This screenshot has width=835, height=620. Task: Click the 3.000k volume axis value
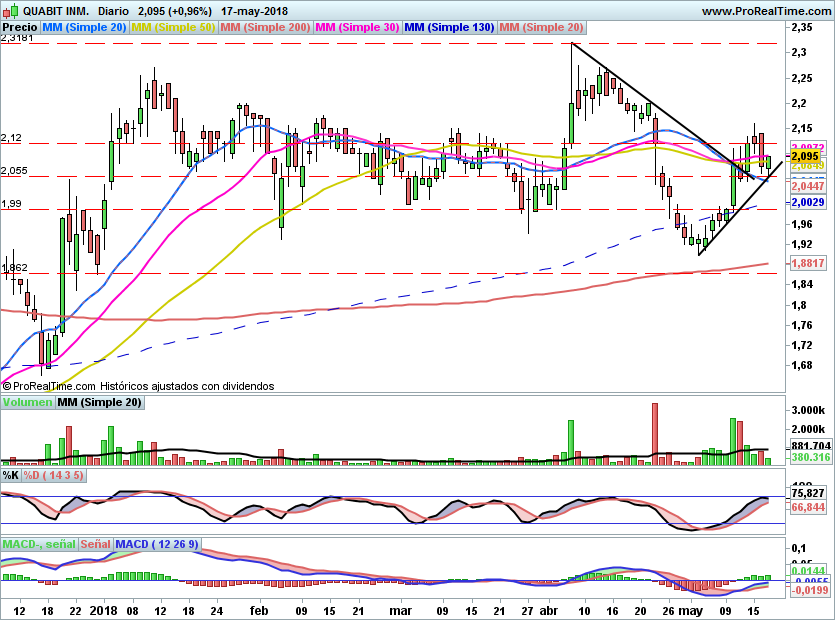[x=808, y=410]
